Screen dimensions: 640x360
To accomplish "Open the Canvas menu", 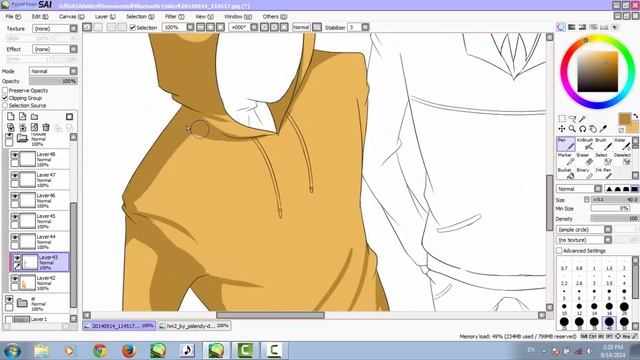I will click(71, 16).
